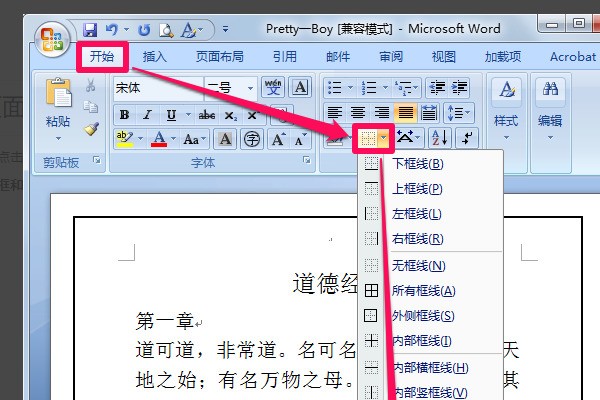Apply the red font color

(x=159, y=139)
